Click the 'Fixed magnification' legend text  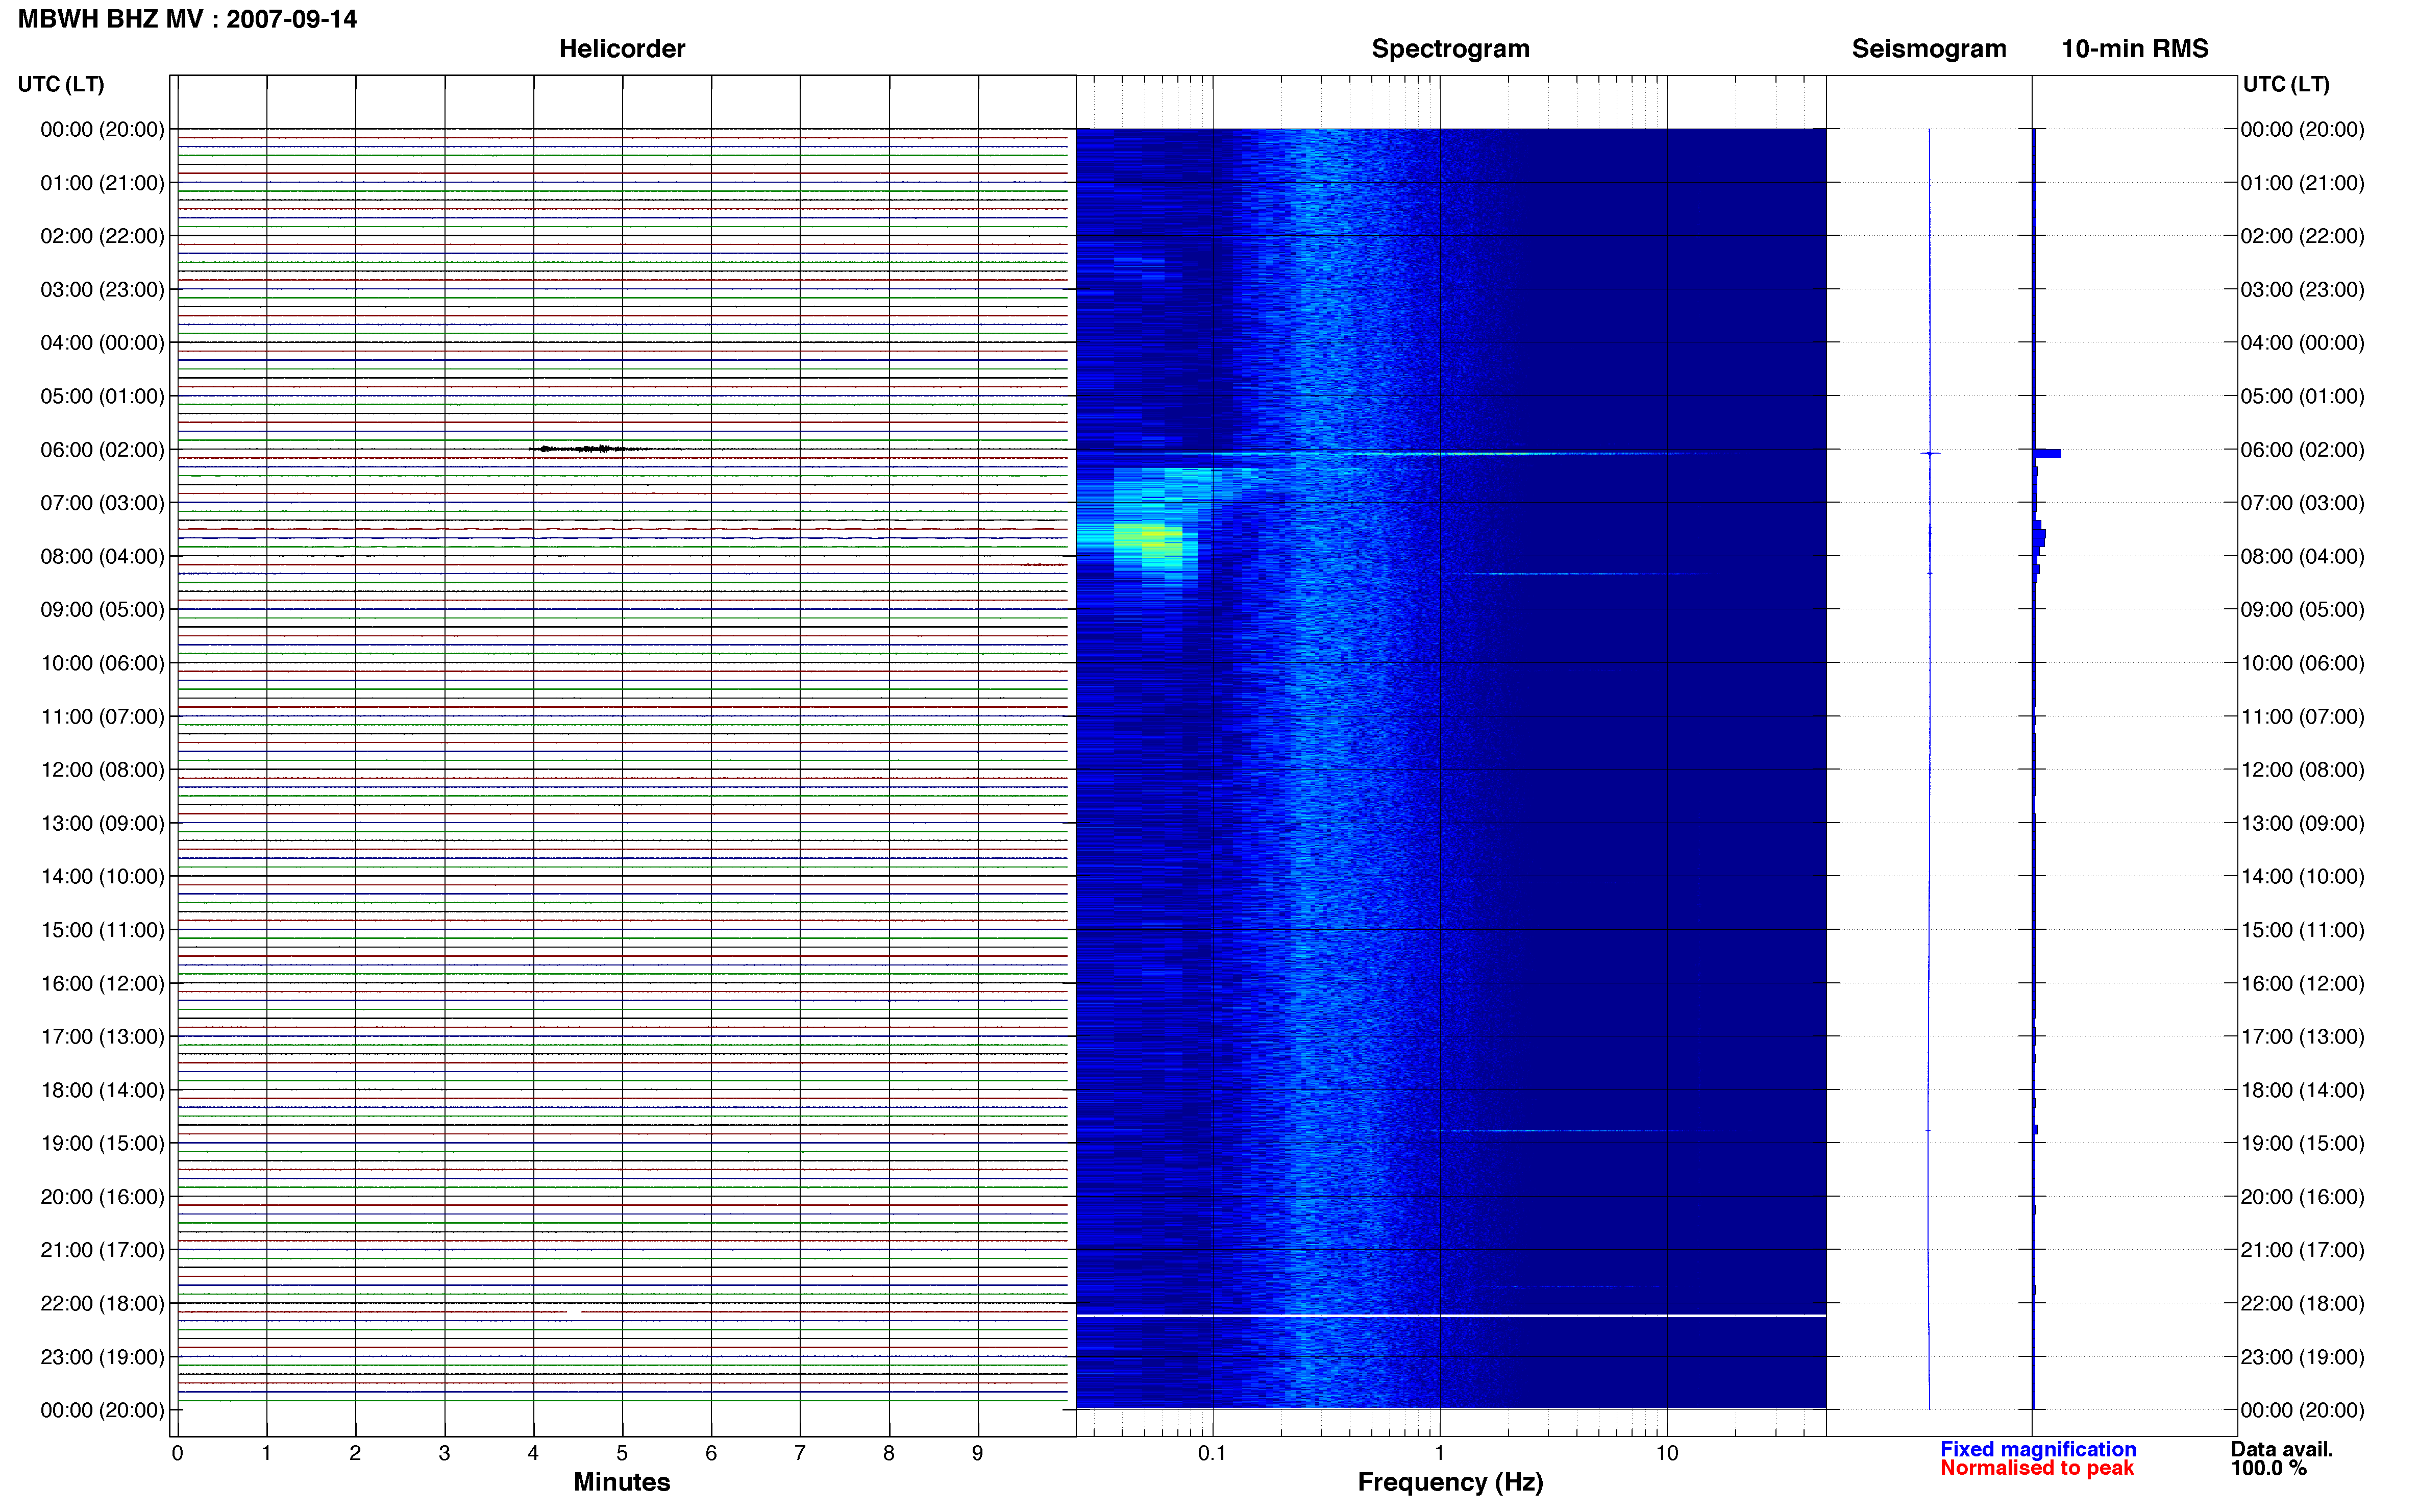(x=2037, y=1449)
